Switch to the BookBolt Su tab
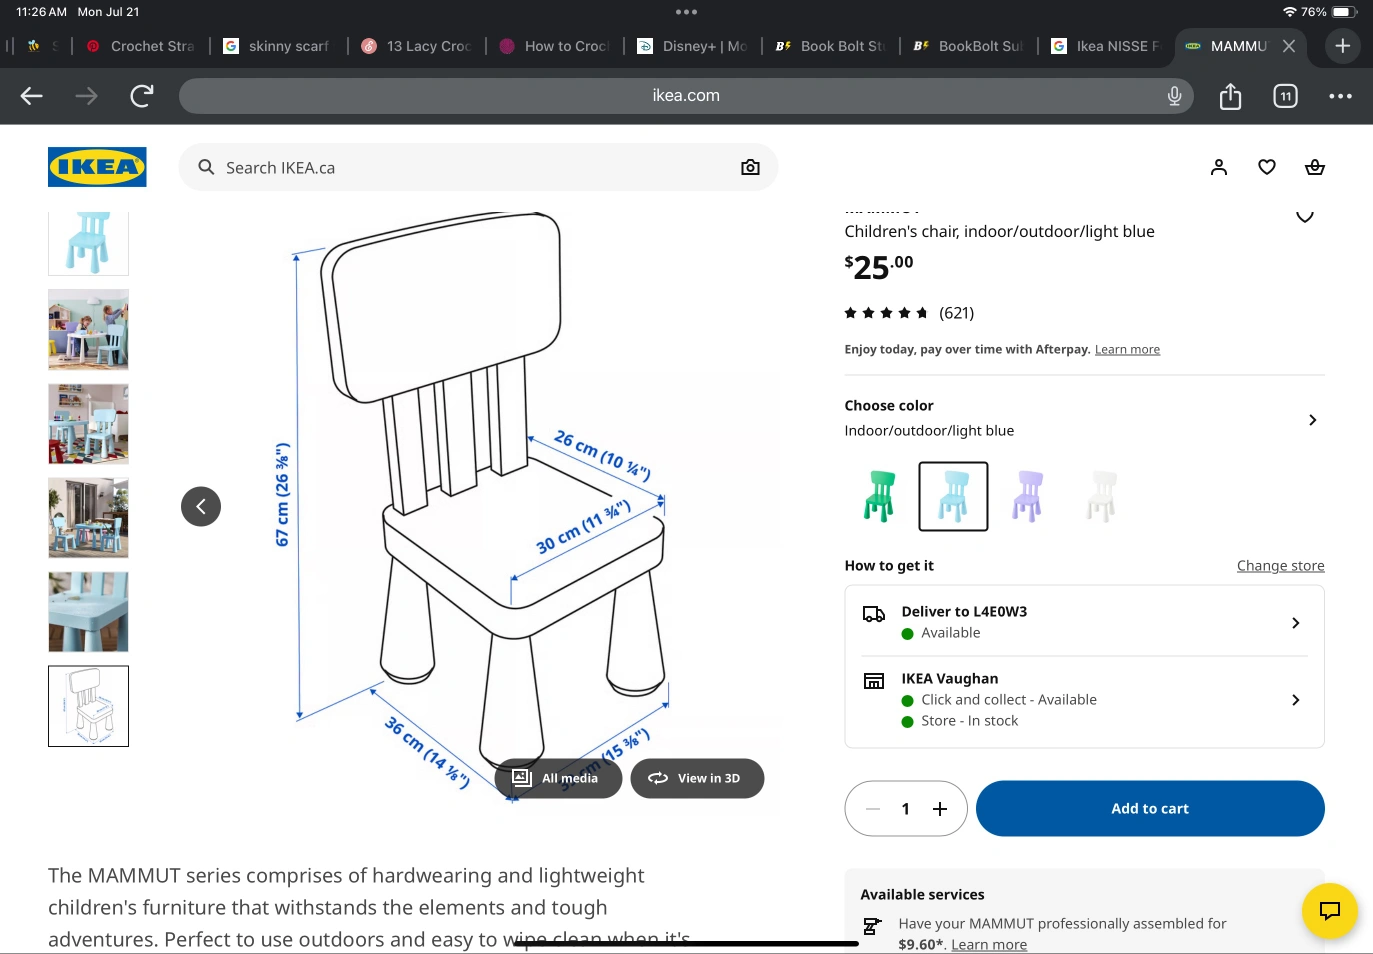The height and width of the screenshot is (954, 1373). point(969,46)
